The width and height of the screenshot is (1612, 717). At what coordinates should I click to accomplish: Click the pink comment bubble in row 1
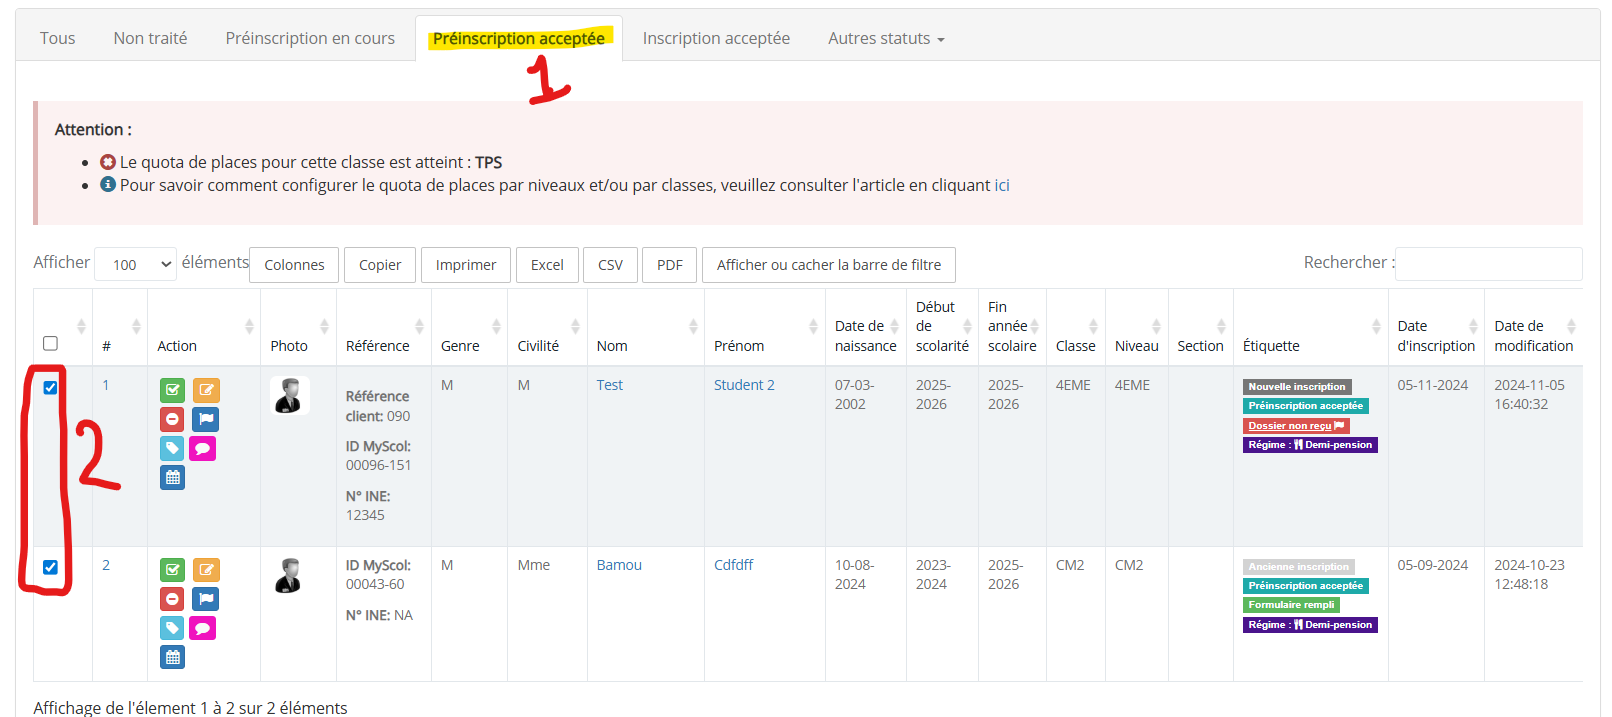pyautogui.click(x=203, y=449)
